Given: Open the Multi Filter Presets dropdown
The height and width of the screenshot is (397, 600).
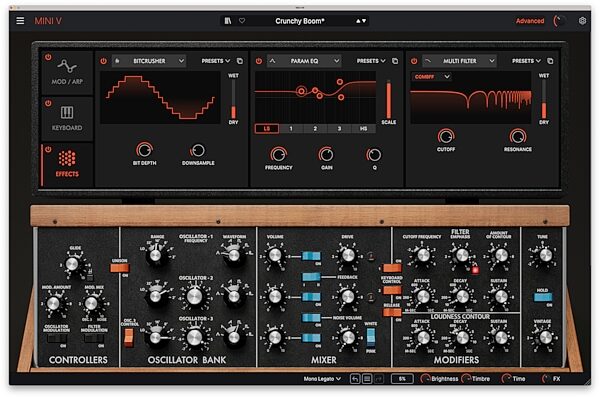Looking at the screenshot, I should (x=527, y=61).
